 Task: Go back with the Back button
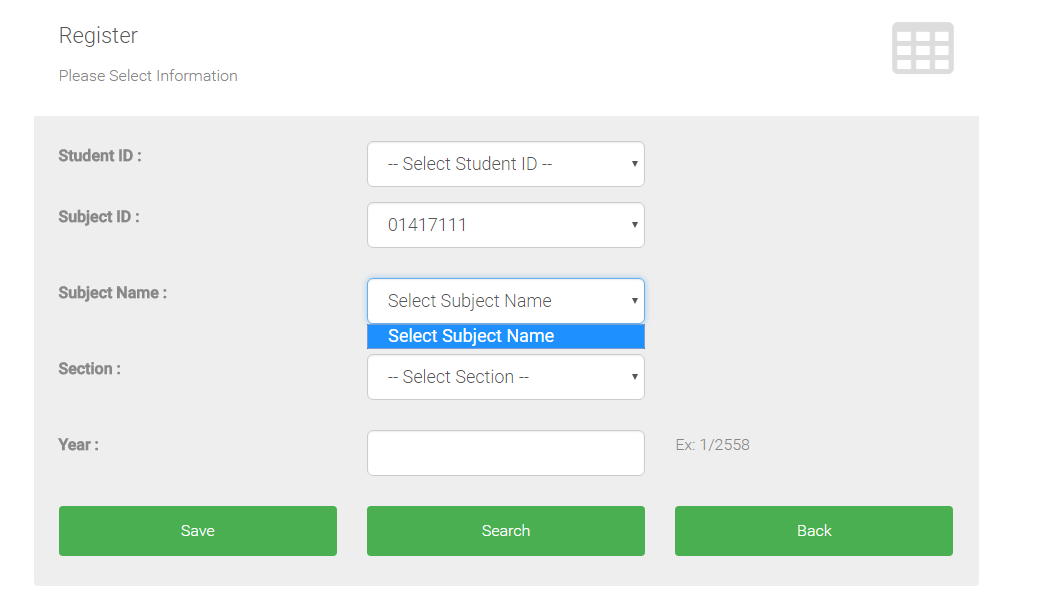(813, 531)
